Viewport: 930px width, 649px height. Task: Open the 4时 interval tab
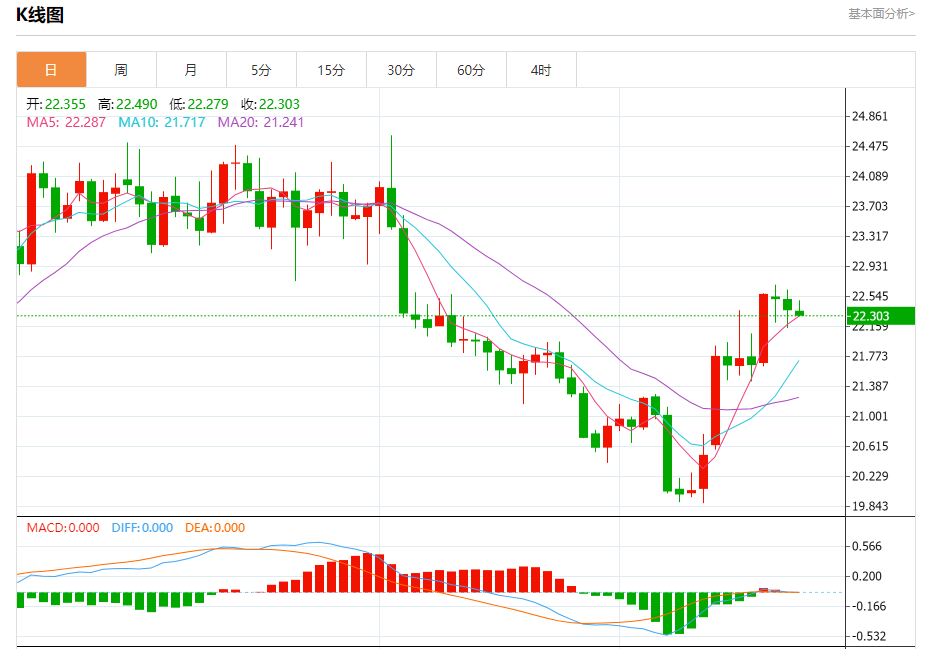(541, 70)
